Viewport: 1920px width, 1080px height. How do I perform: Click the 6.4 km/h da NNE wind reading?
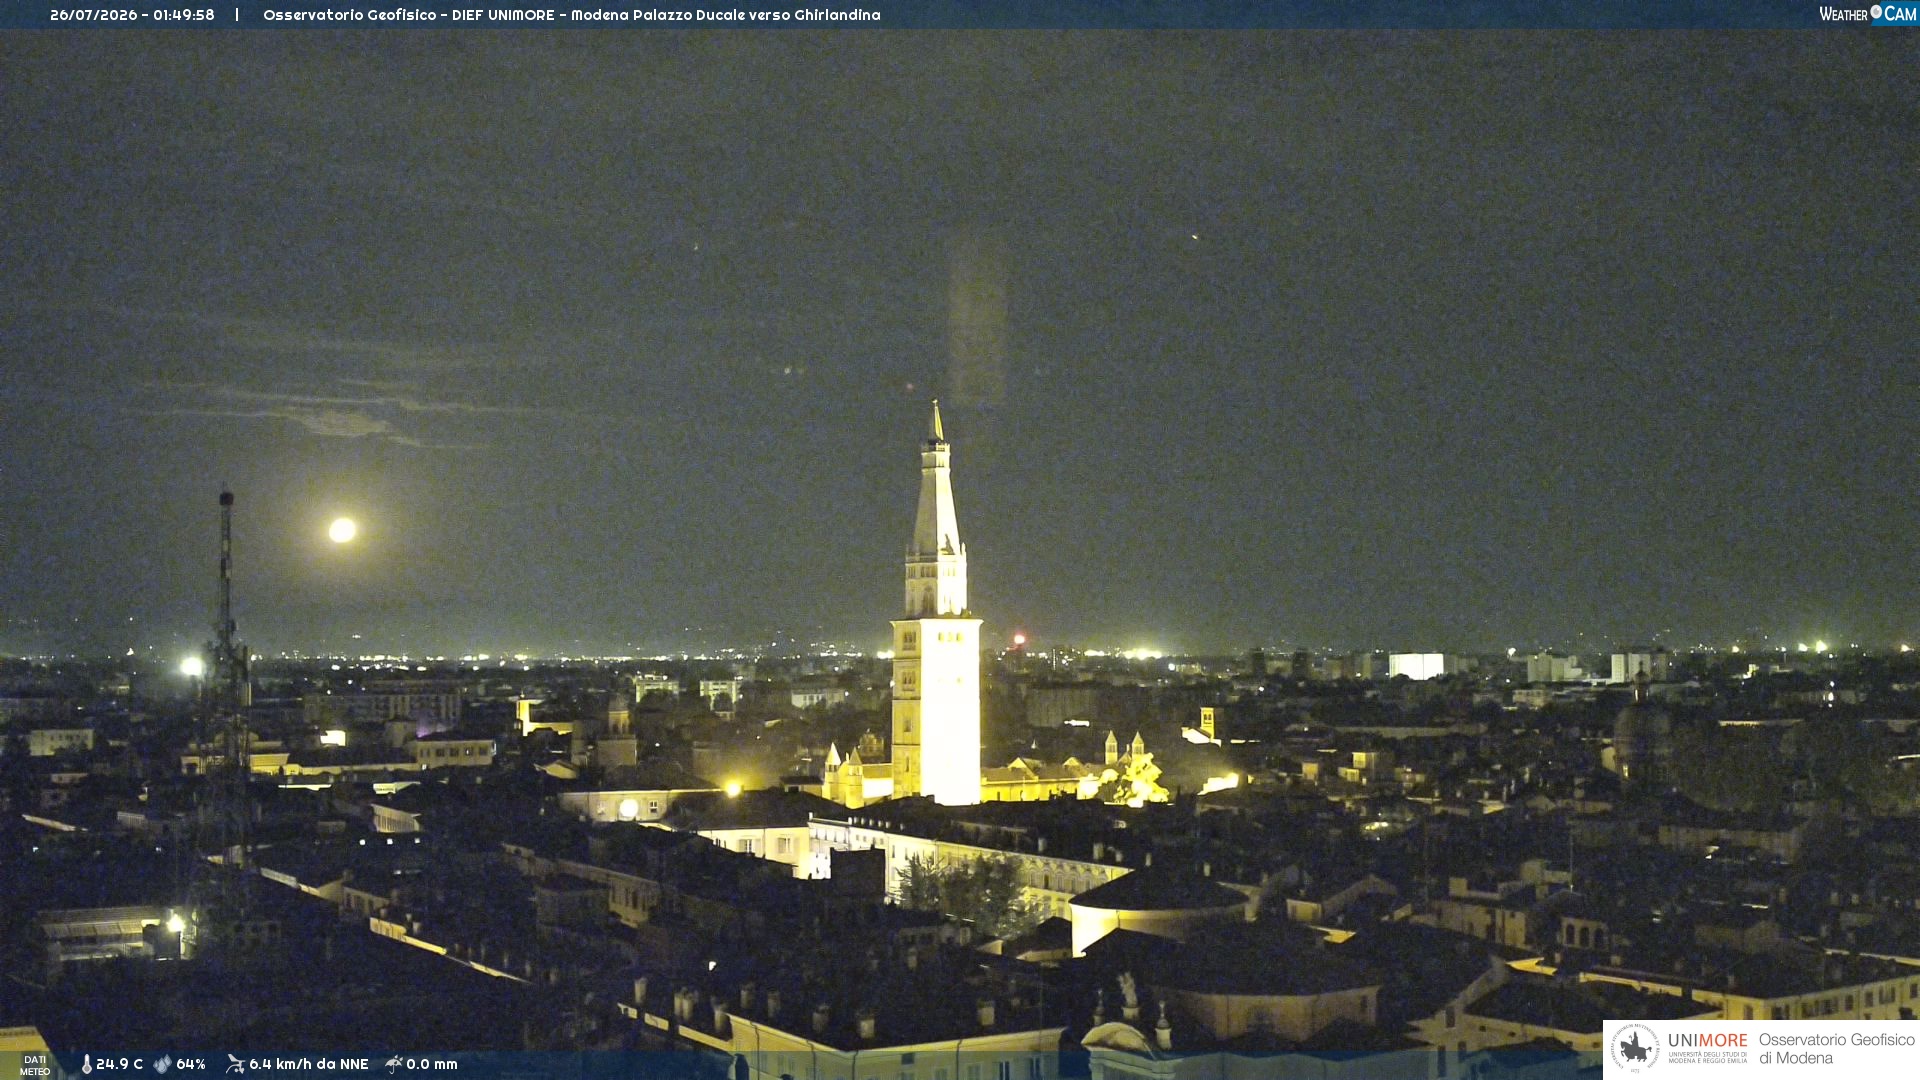309,1064
